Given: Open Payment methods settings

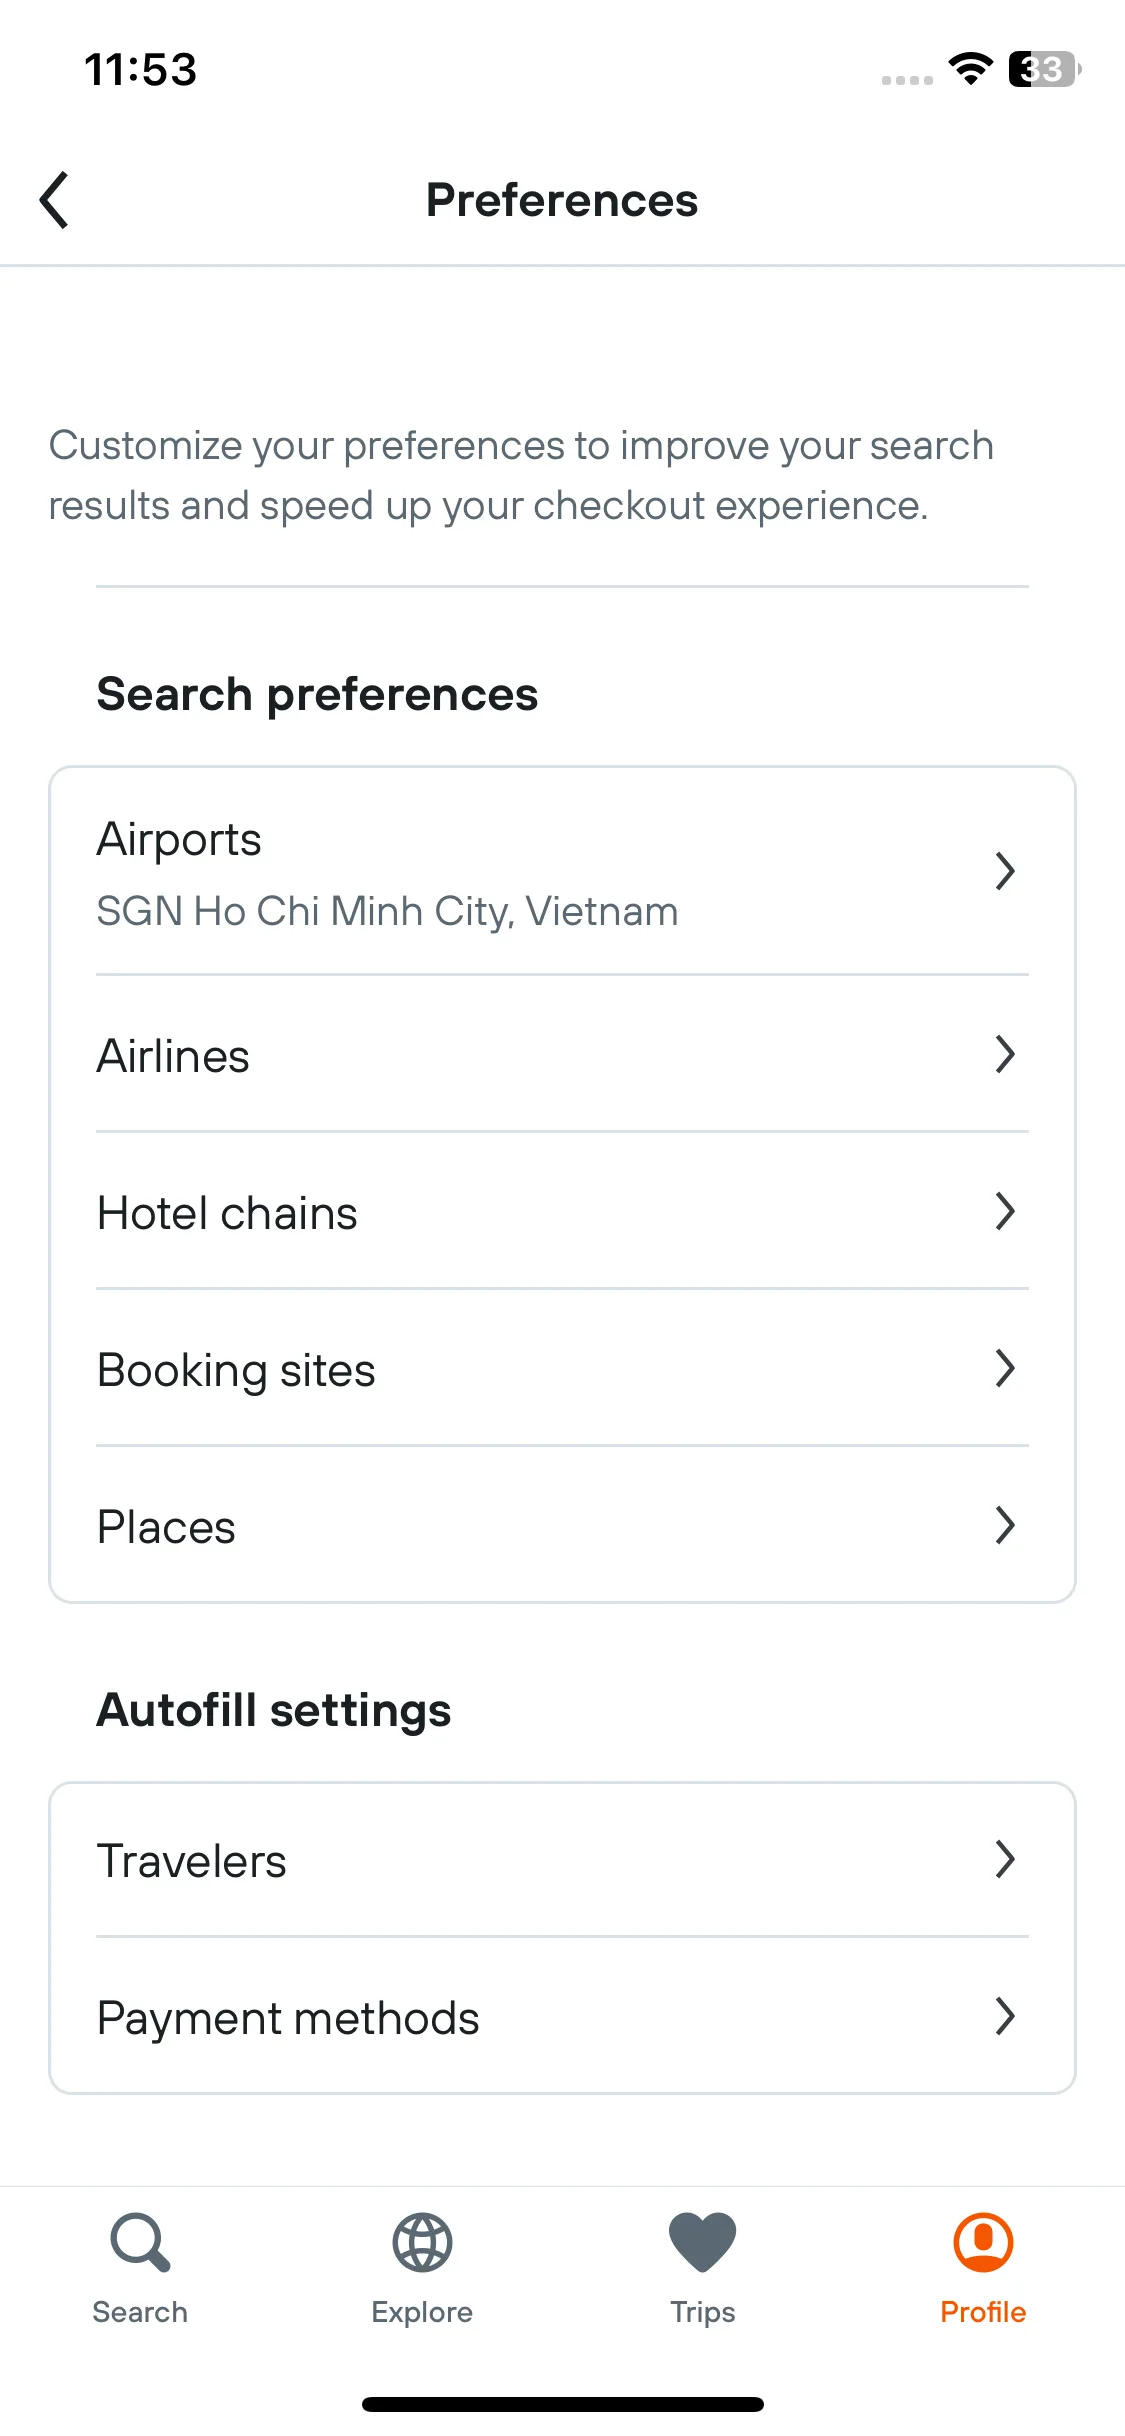Looking at the screenshot, I should pos(562,2017).
